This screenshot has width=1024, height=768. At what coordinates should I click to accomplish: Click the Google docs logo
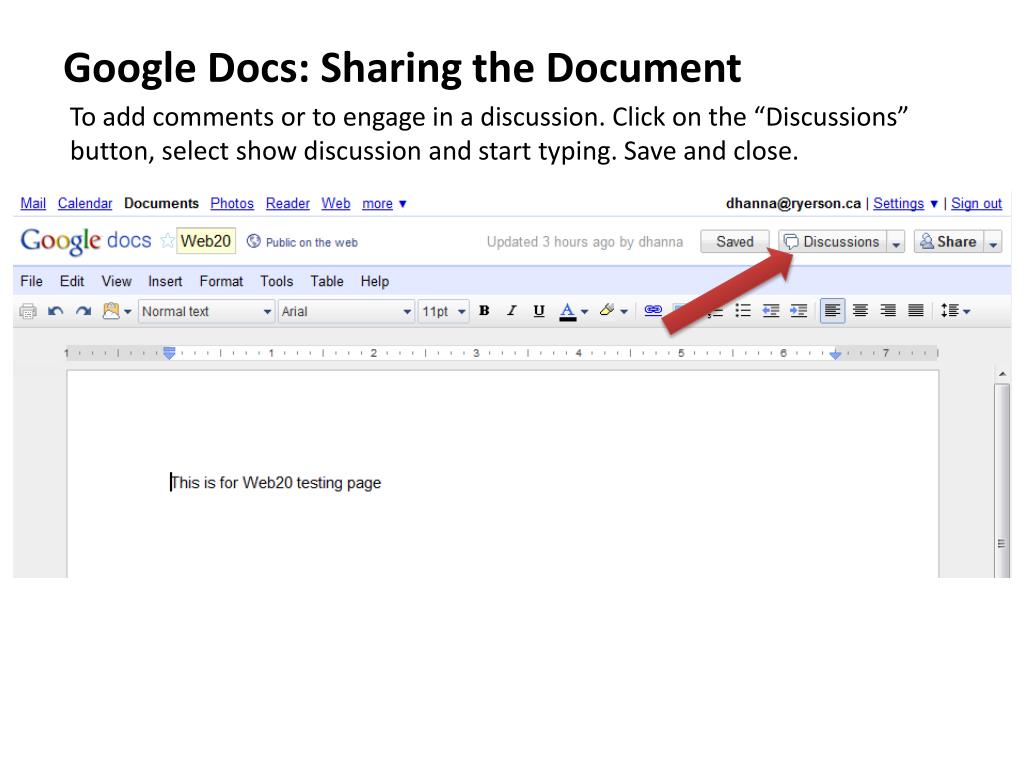[x=86, y=241]
